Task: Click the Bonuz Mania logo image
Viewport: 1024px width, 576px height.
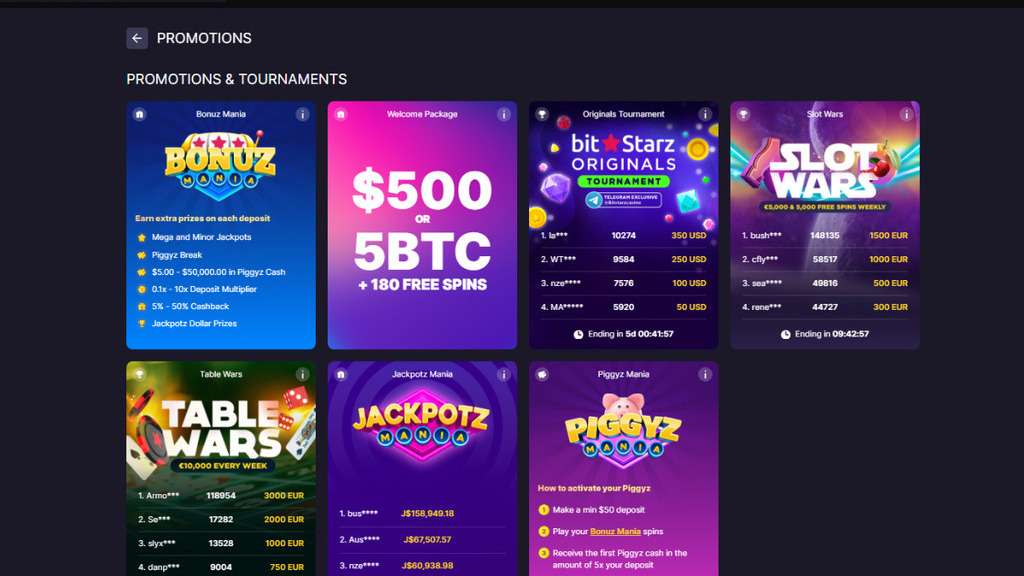Action: pos(221,165)
